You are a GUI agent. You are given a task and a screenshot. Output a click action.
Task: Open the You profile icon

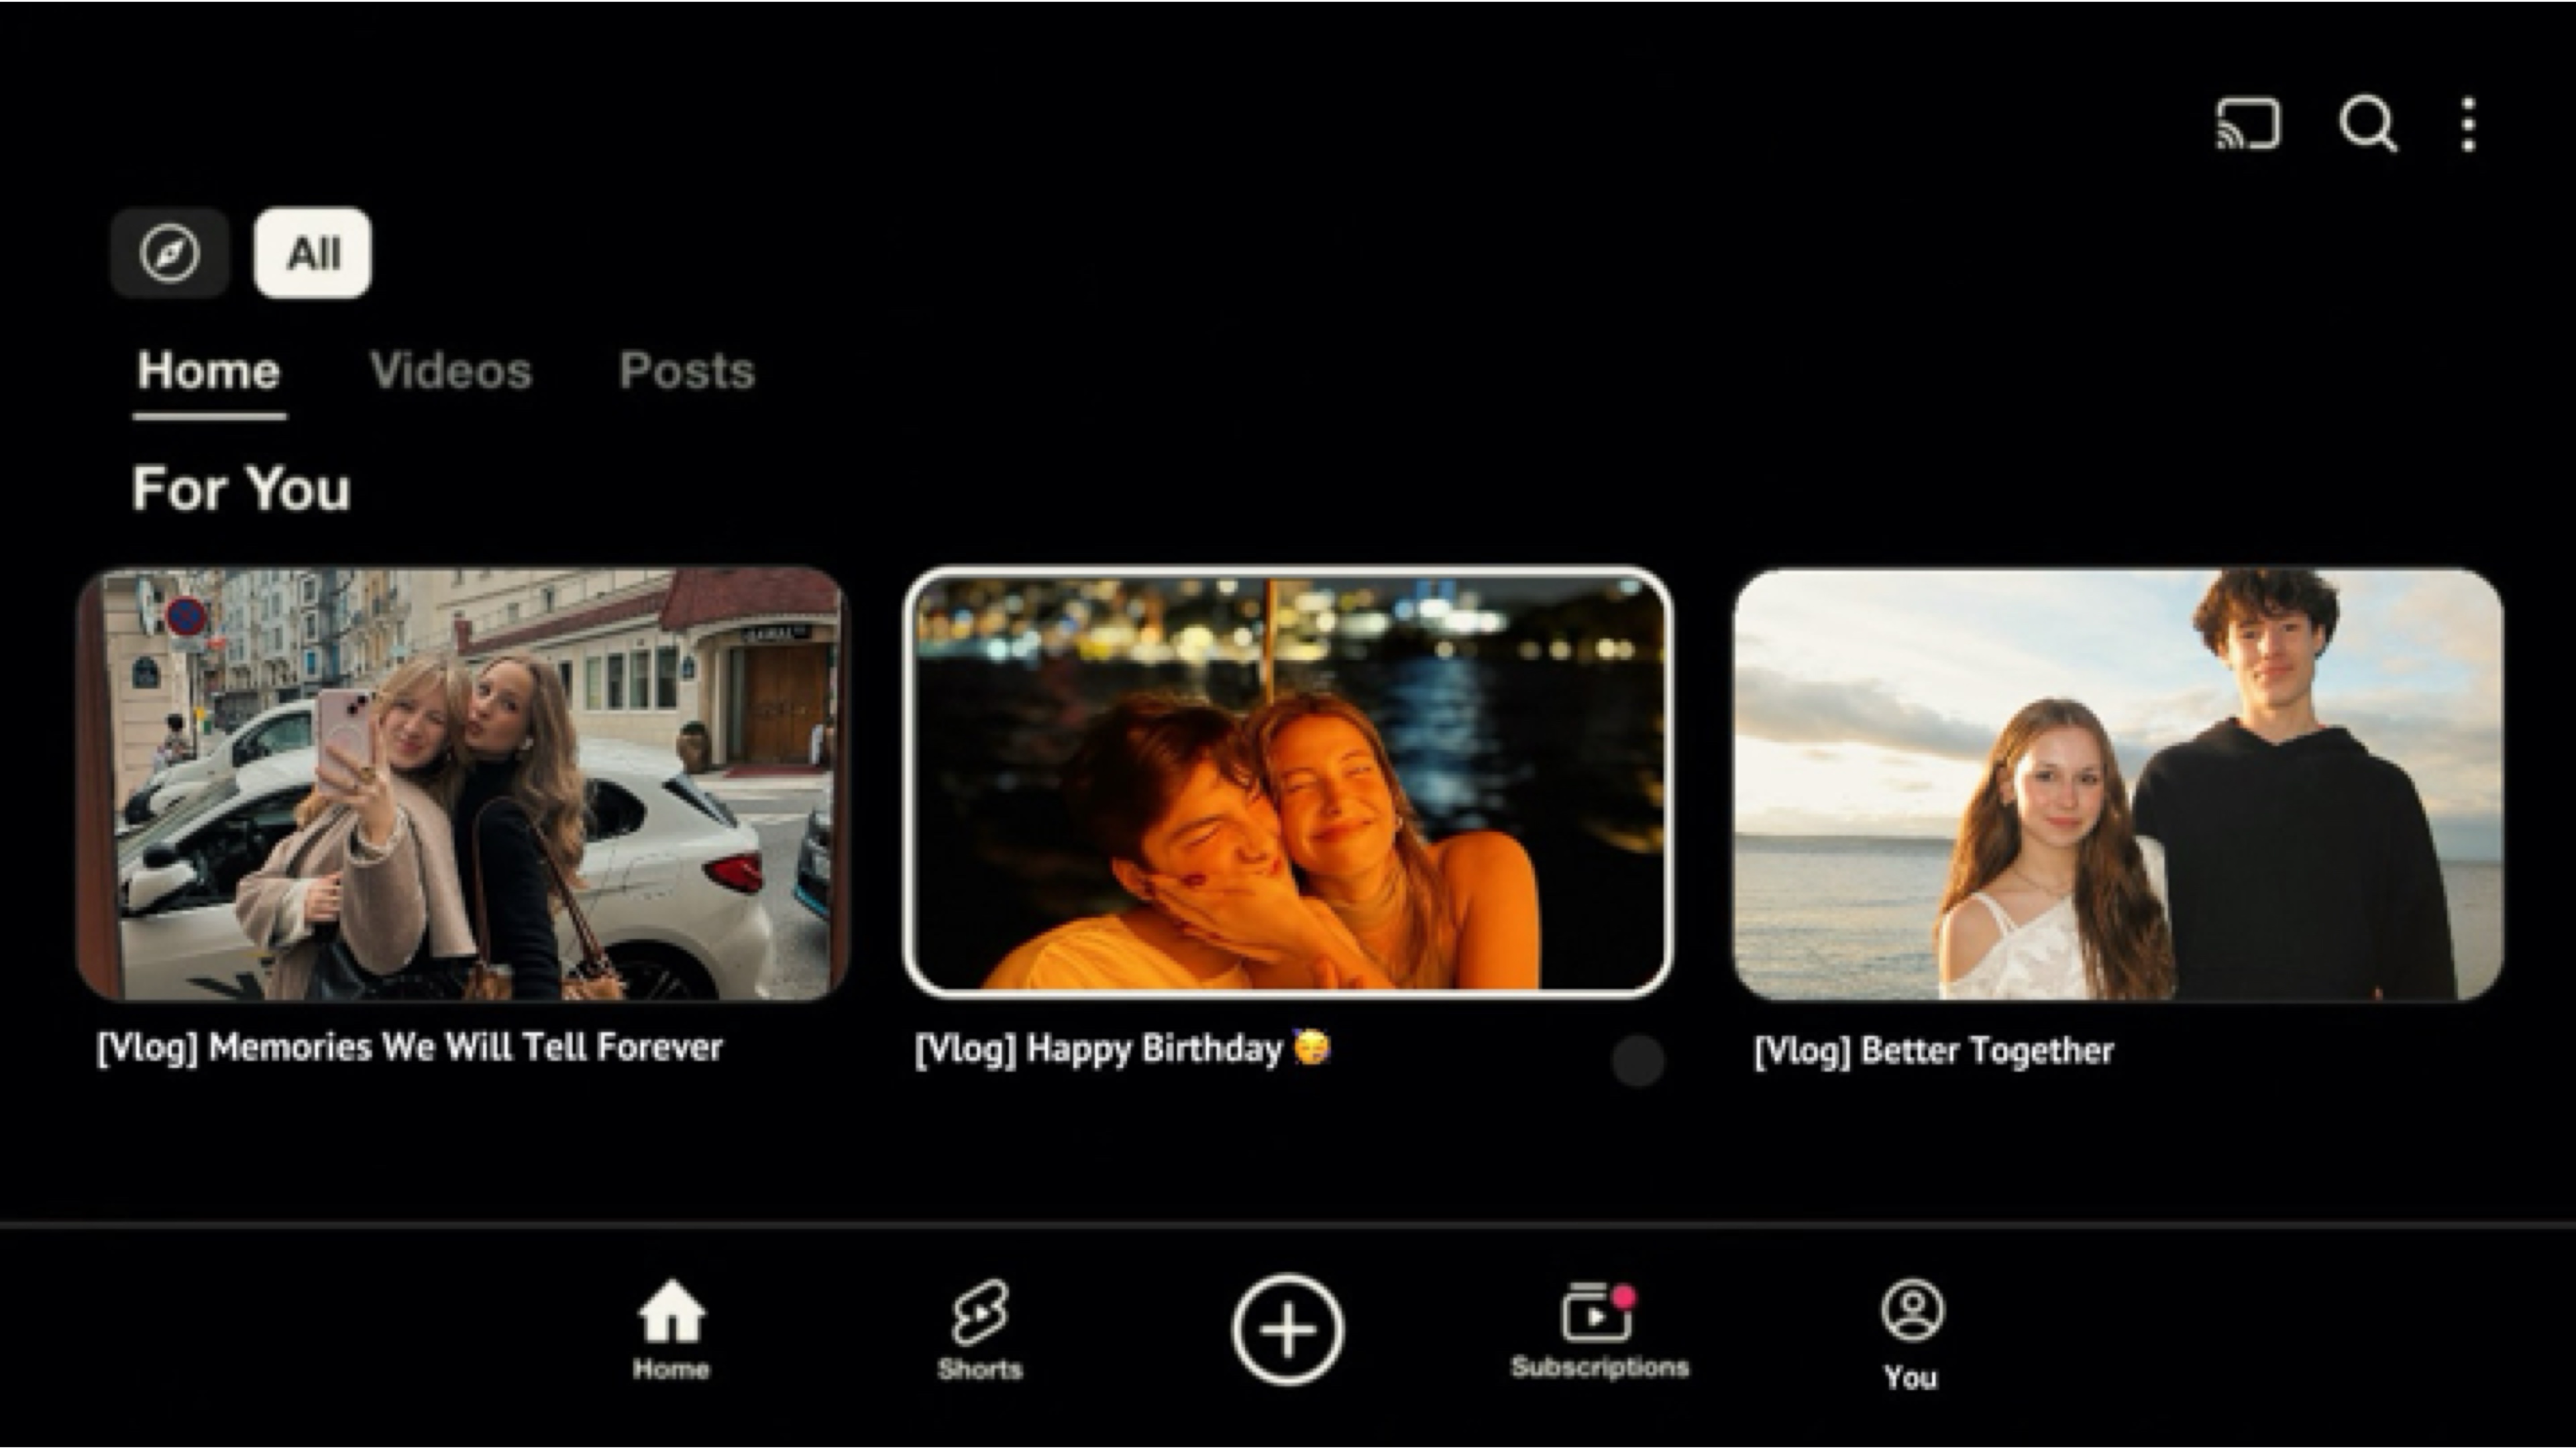pos(1911,1335)
